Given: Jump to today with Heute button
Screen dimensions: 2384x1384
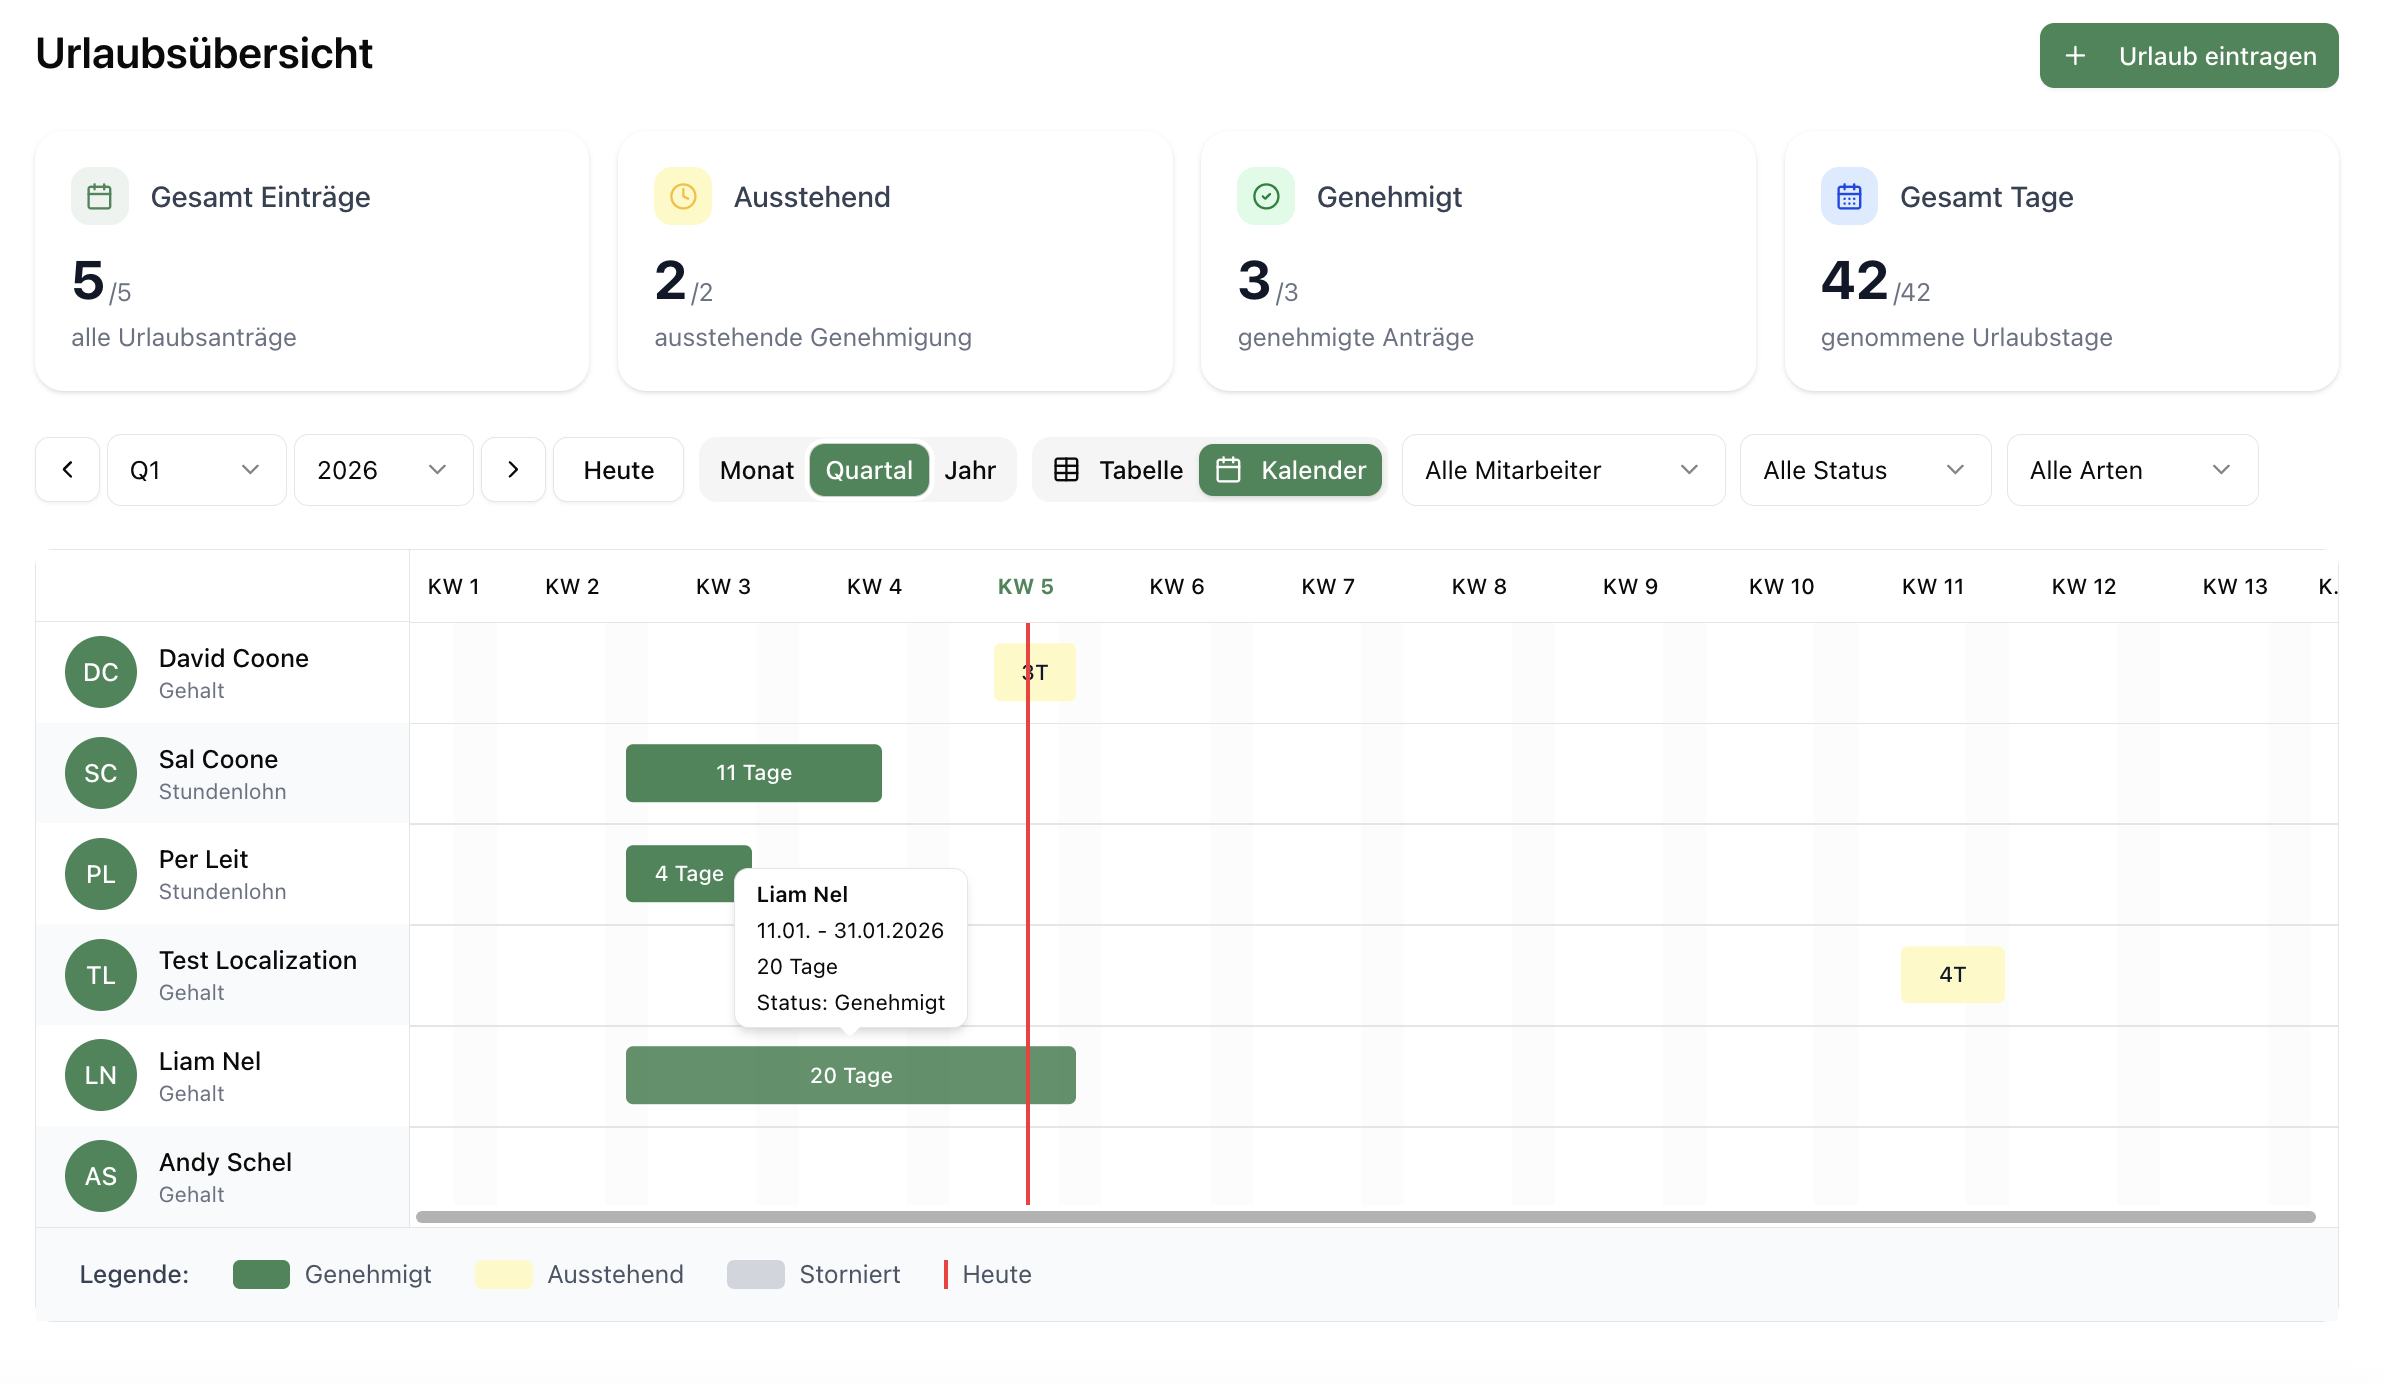Looking at the screenshot, I should click(x=618, y=470).
